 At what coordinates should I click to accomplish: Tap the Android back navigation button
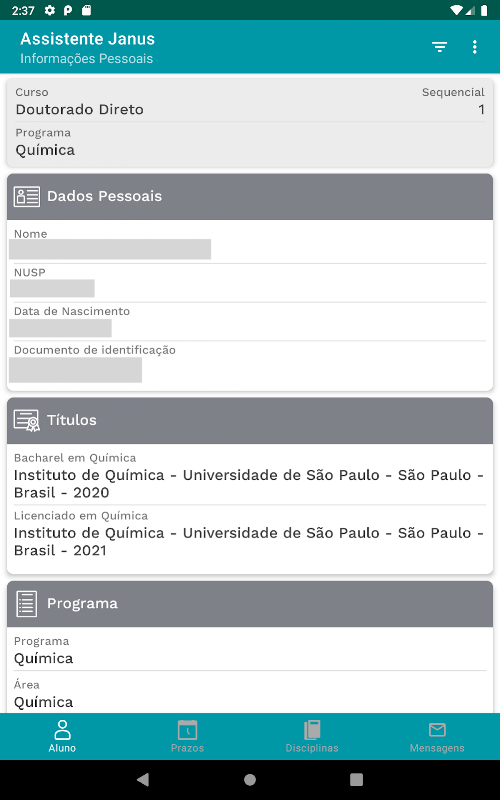[x=143, y=779]
